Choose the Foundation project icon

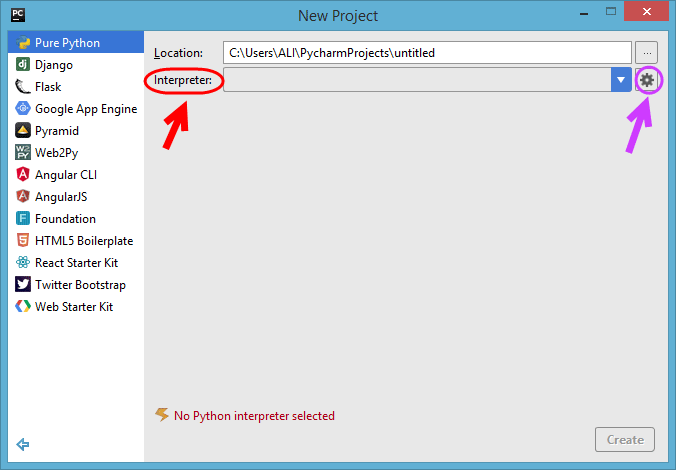click(23, 218)
